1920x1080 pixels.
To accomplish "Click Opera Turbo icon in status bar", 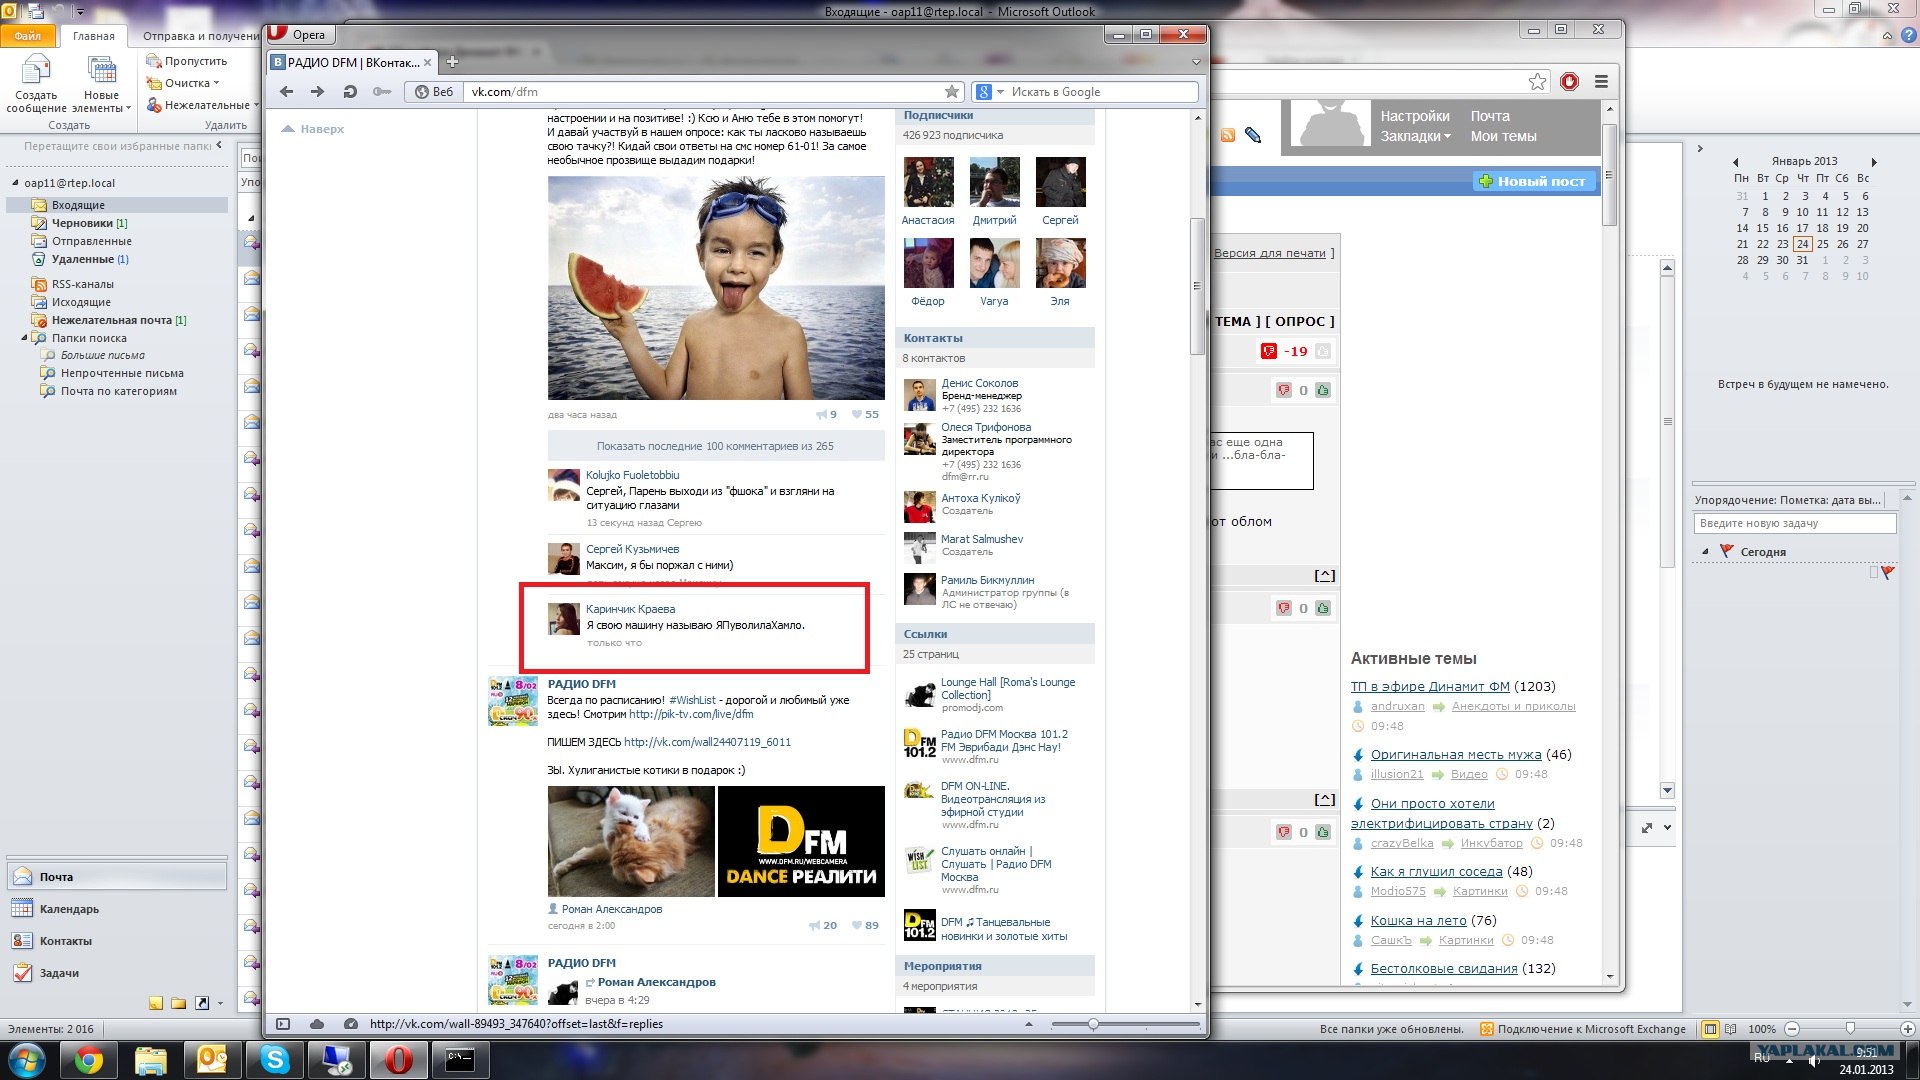I will [x=350, y=1024].
